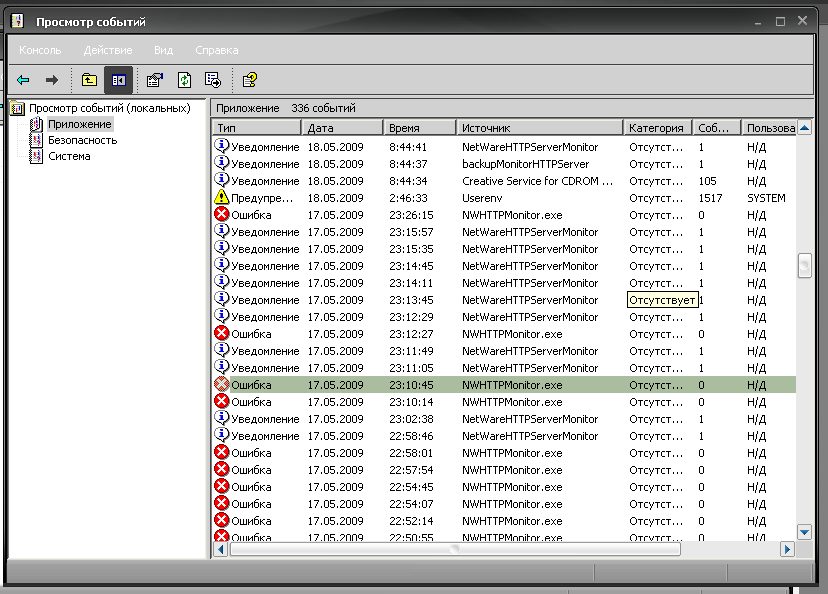Click the error icon at 22:54:45
This screenshot has width=828, height=594.
tap(221, 486)
